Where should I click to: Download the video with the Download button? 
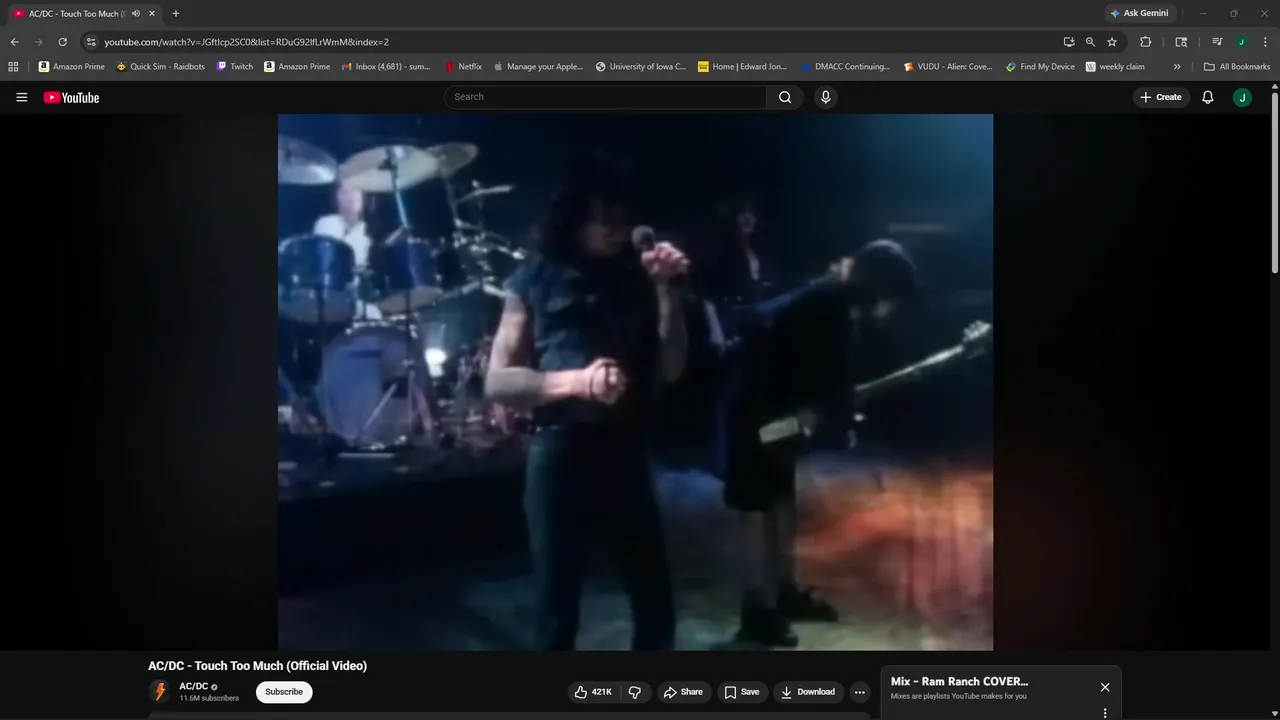pyautogui.click(x=808, y=692)
